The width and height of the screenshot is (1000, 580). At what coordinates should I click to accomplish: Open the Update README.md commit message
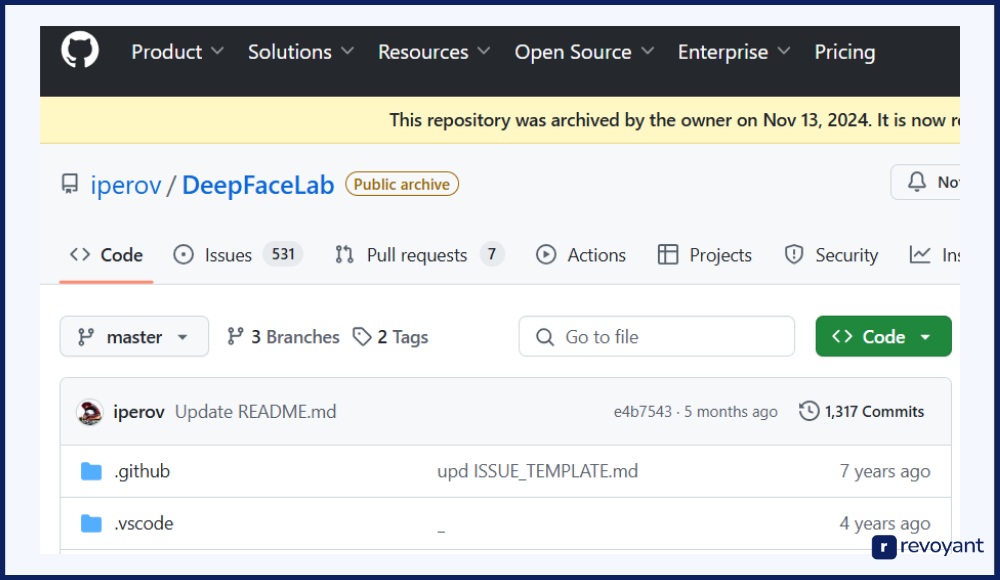(x=256, y=412)
